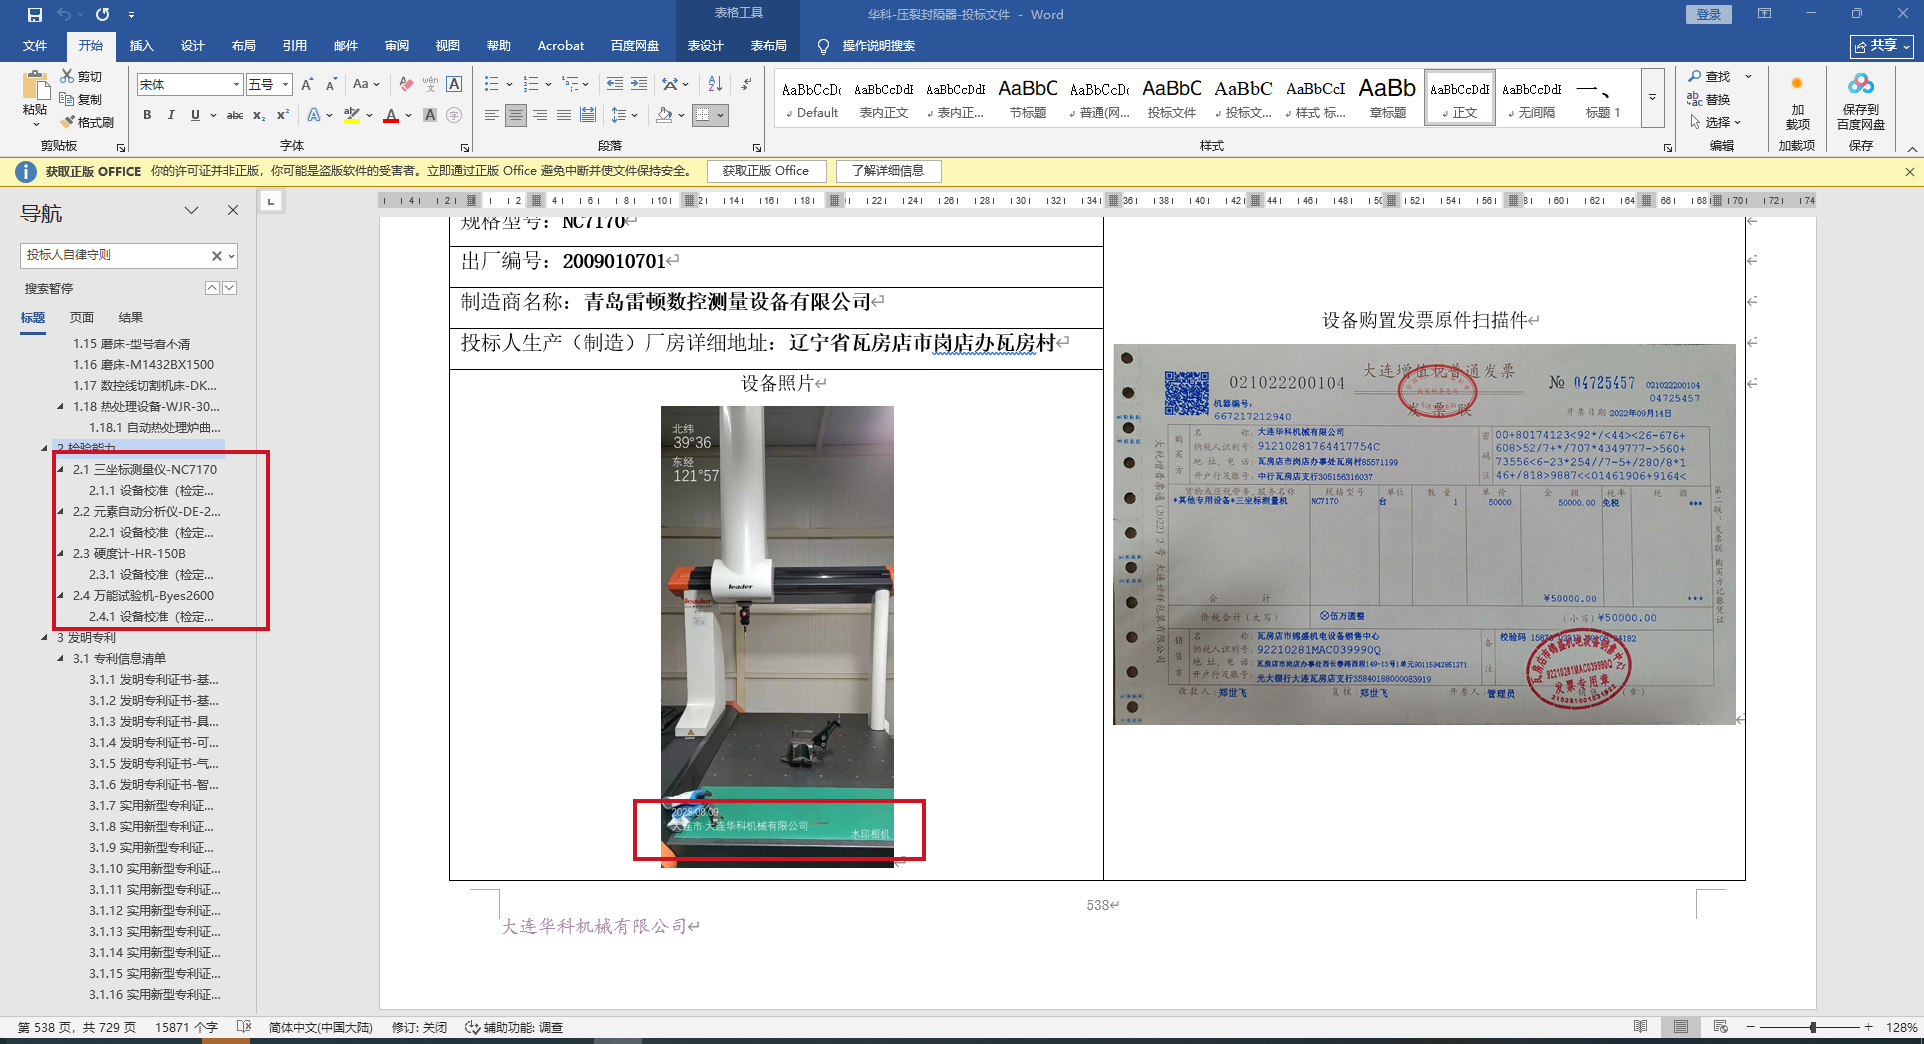
Task: Click the 了解详细信息 button
Action: (x=887, y=171)
